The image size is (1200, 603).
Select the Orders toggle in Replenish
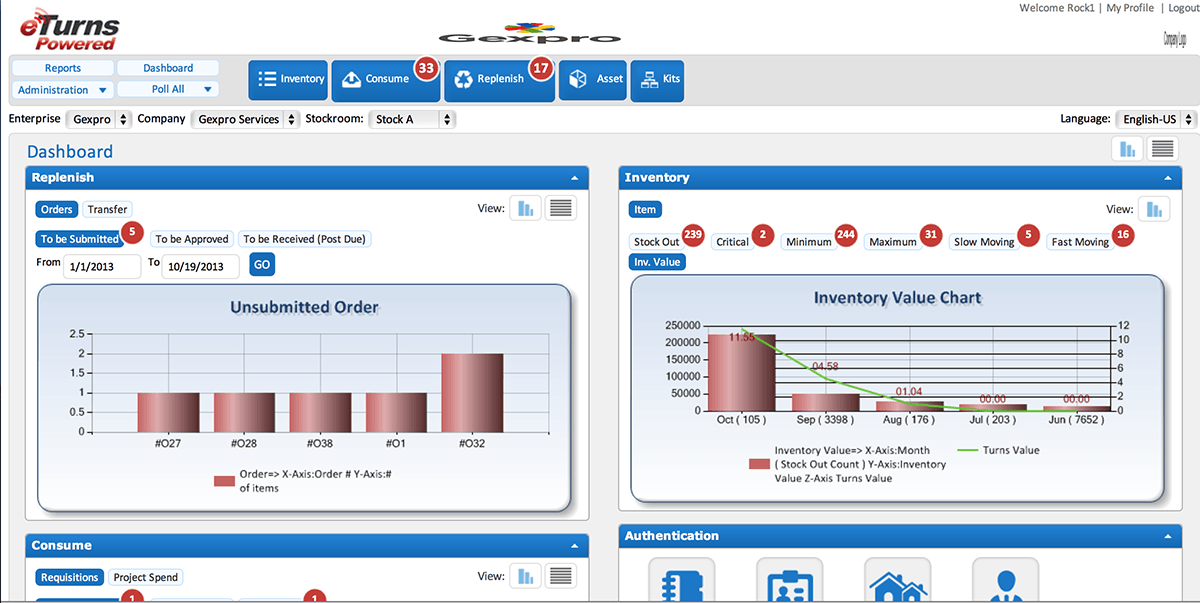tap(57, 210)
